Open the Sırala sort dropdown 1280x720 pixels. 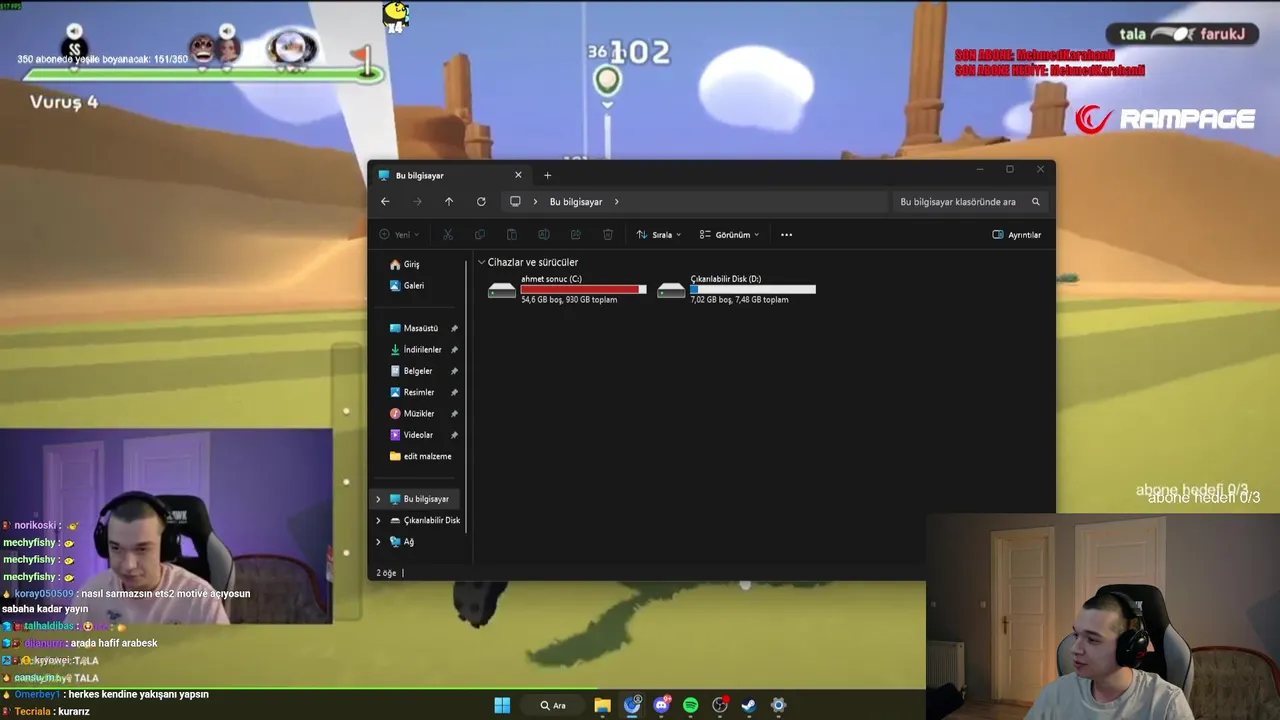tap(659, 235)
